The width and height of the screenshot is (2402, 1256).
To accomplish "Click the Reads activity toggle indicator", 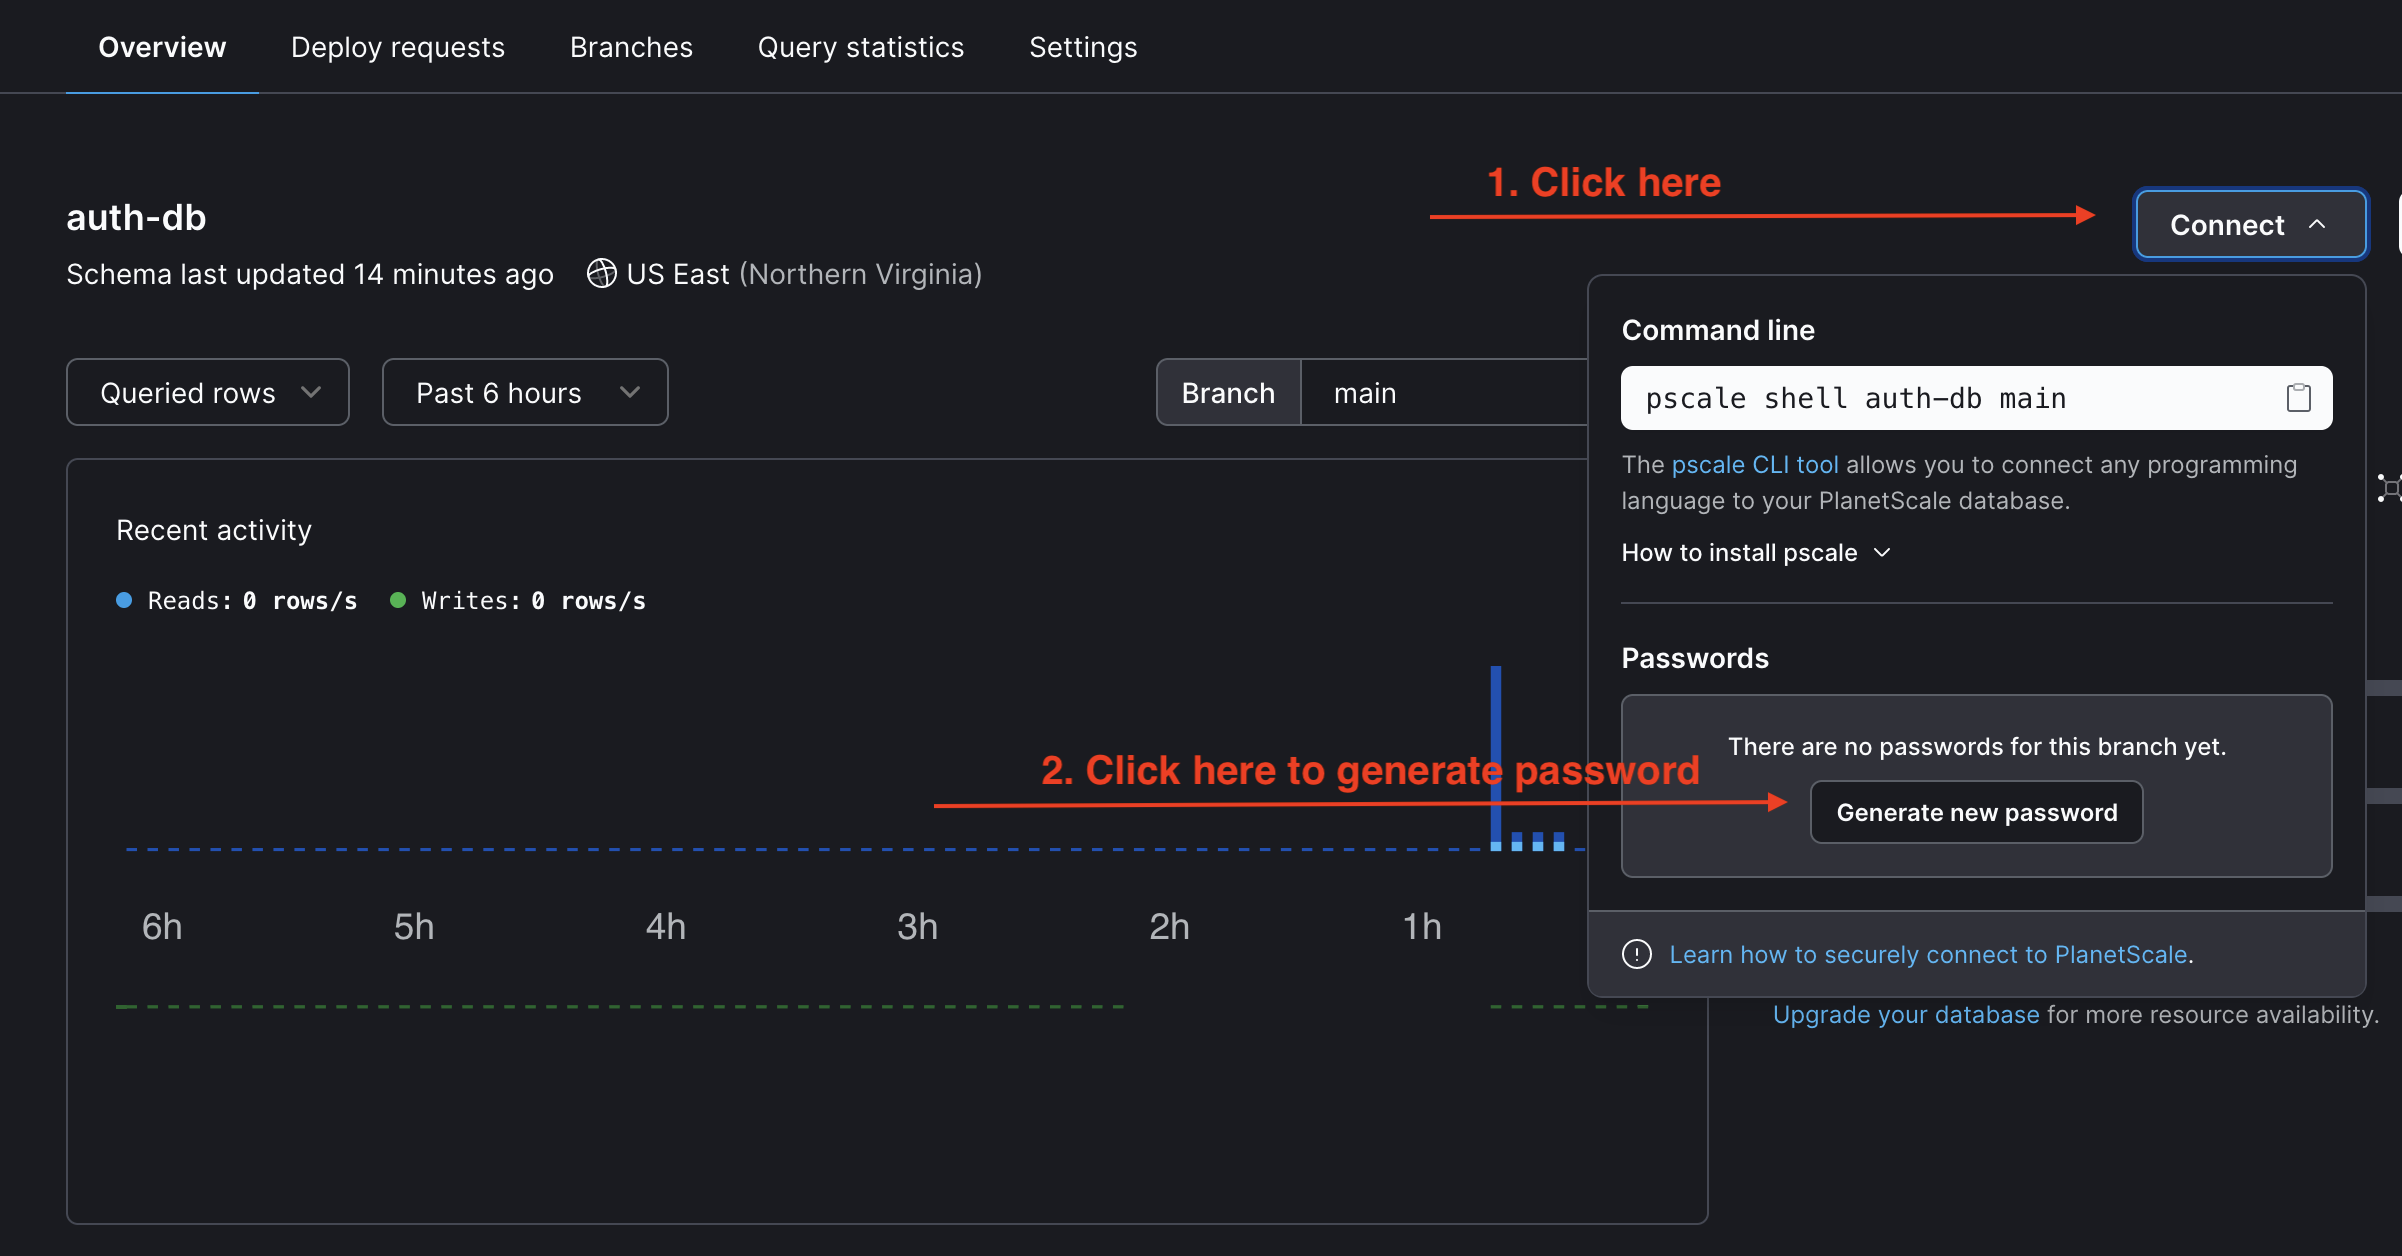I will (x=126, y=602).
